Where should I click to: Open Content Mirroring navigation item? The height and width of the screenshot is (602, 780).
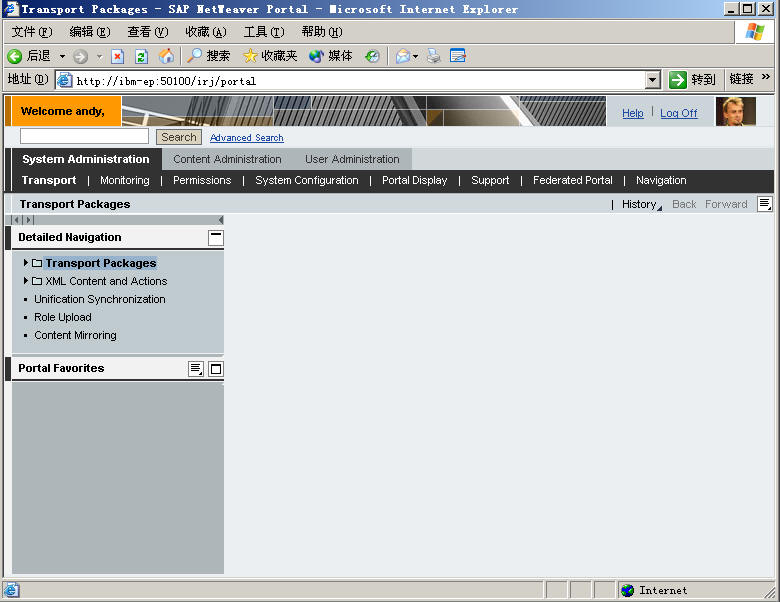click(75, 335)
